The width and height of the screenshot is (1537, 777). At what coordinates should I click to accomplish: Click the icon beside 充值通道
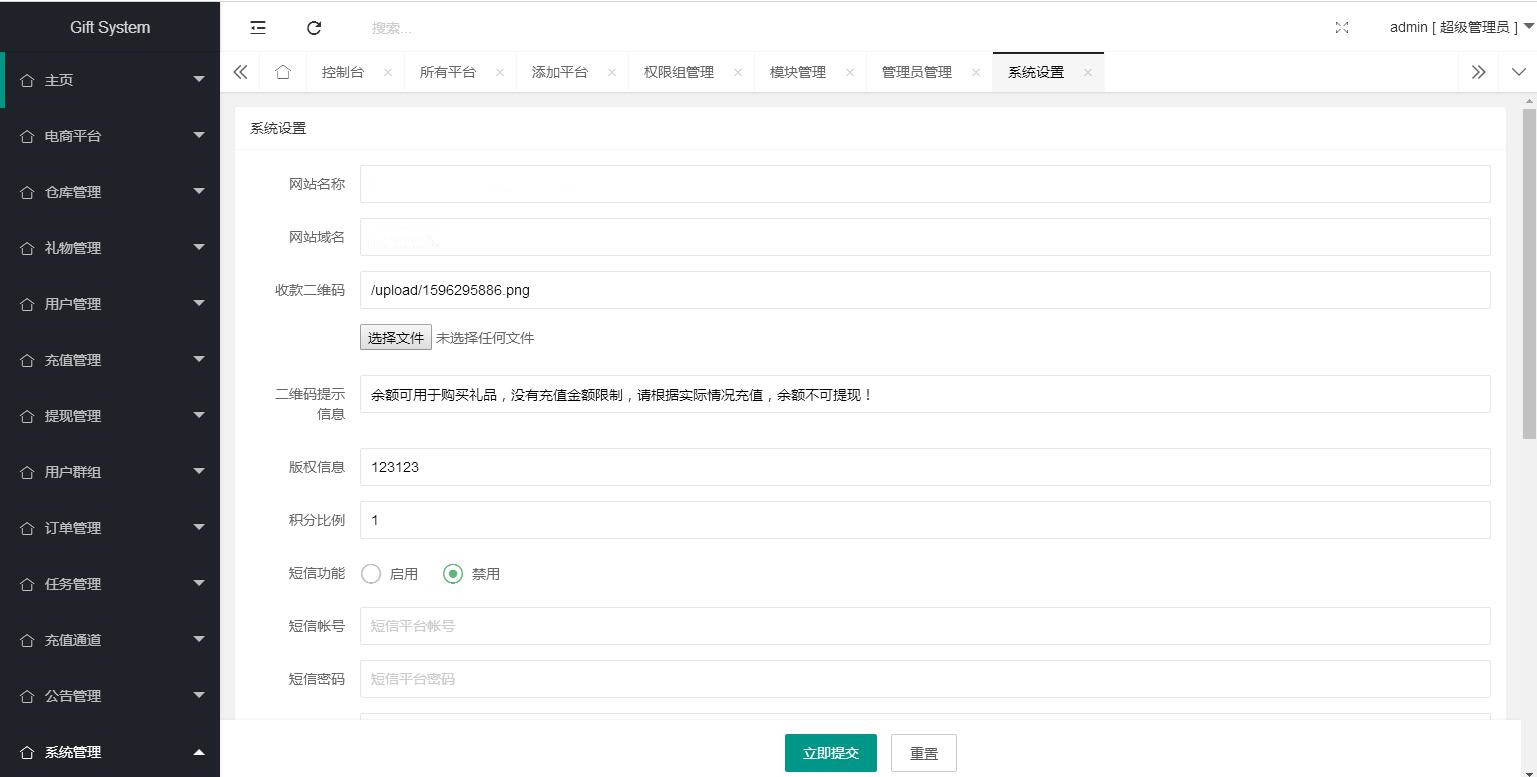[x=27, y=640]
